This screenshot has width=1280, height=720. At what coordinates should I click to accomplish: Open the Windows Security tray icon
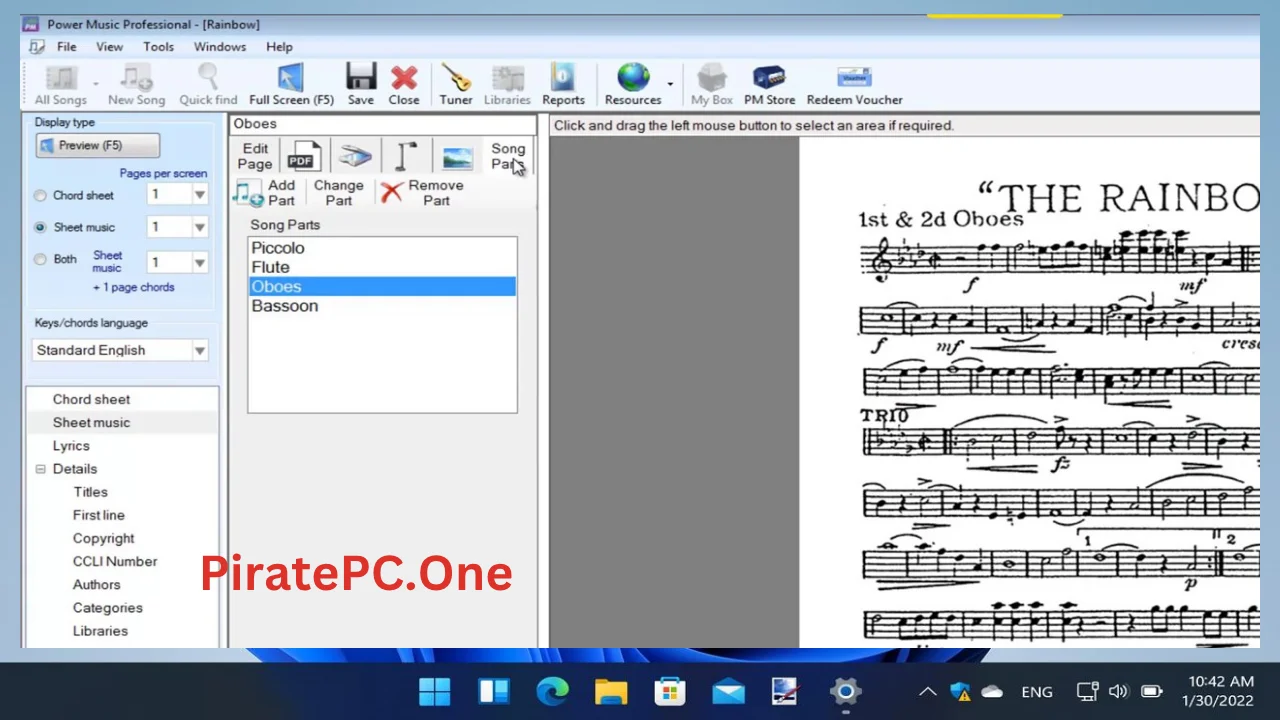coord(960,691)
